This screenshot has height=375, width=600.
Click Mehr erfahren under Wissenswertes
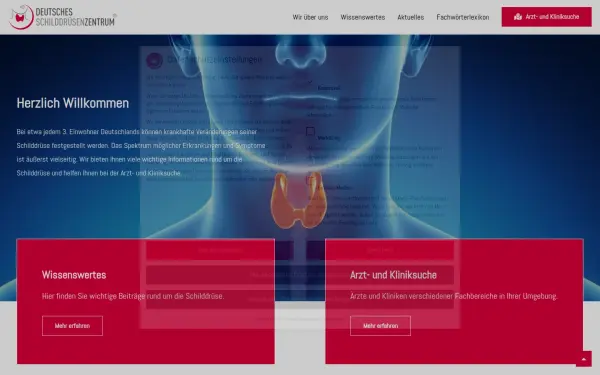[x=72, y=326]
